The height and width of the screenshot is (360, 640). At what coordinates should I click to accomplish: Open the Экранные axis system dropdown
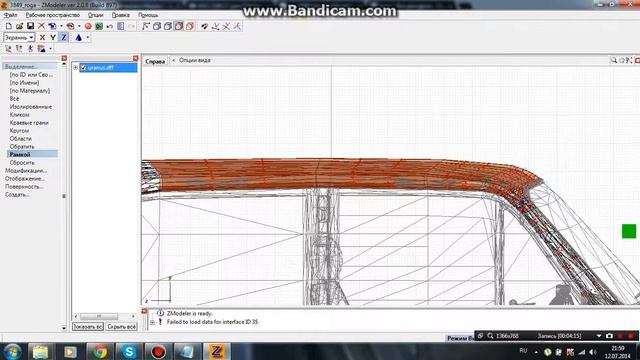19,38
